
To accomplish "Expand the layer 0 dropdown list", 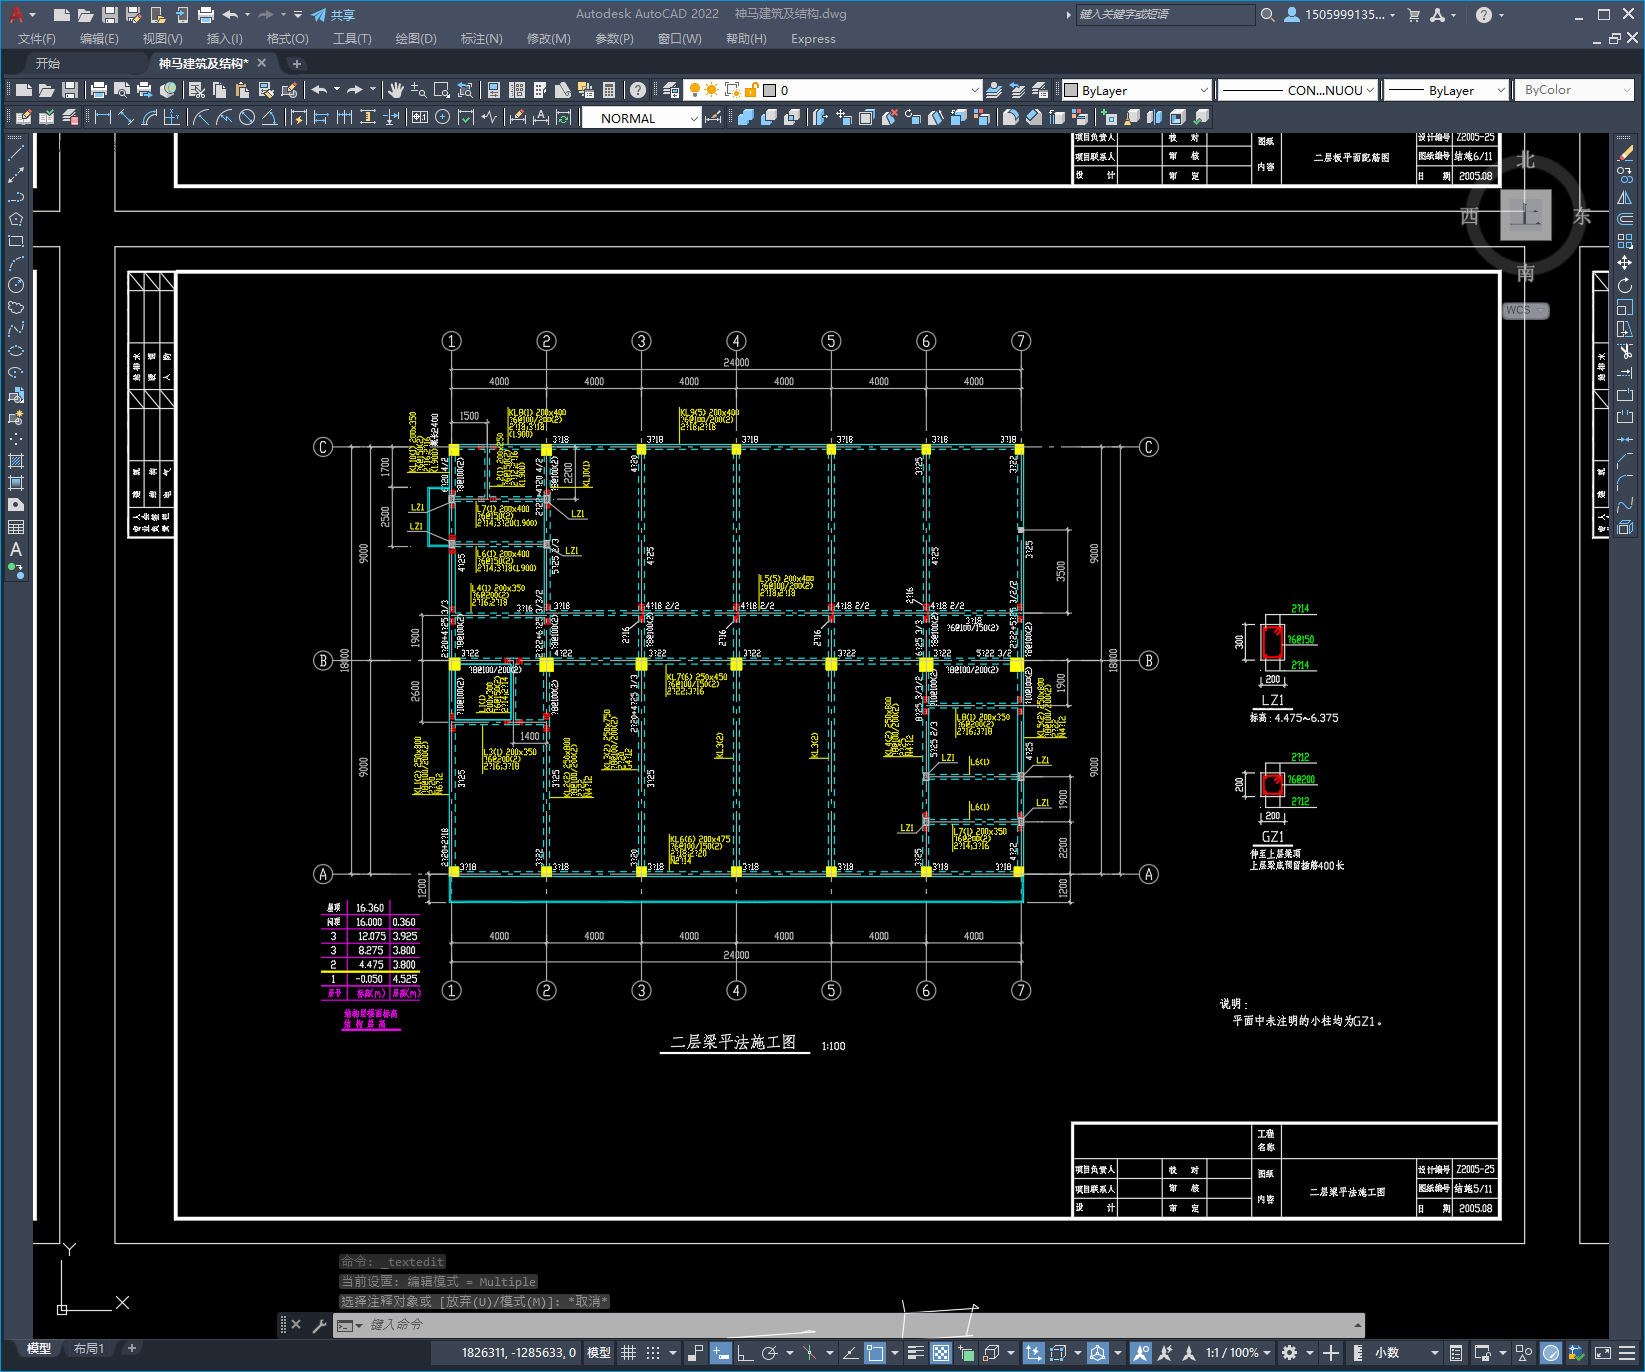I will (x=975, y=90).
